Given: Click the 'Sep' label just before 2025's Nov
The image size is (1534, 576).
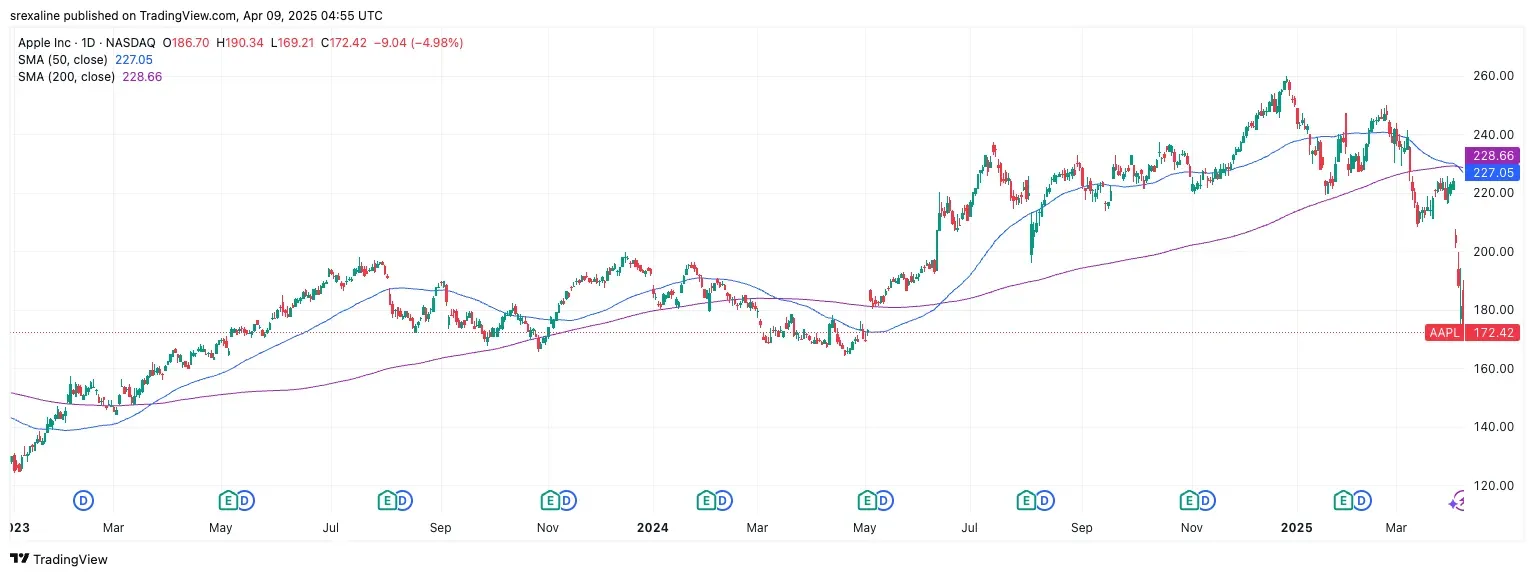Looking at the screenshot, I should pos(1080,527).
